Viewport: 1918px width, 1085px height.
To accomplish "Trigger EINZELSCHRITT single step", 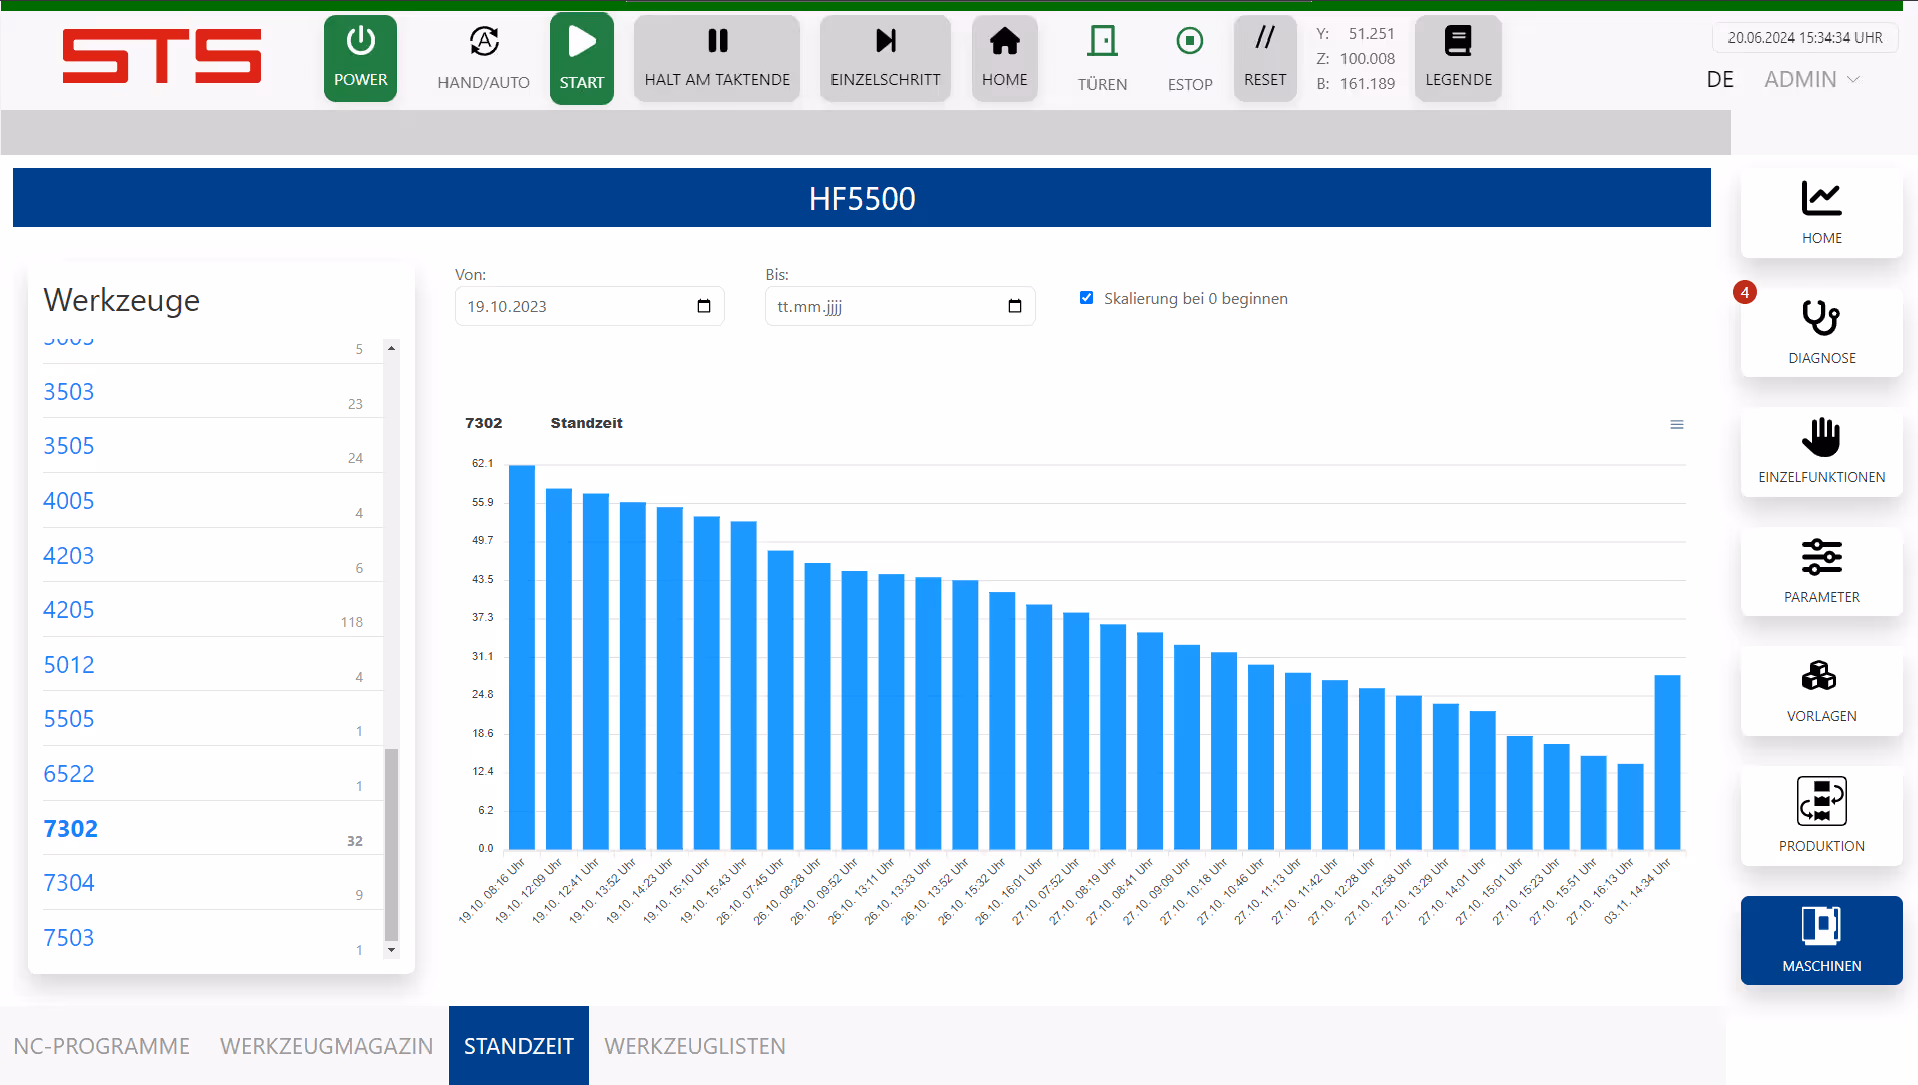I will 885,58.
